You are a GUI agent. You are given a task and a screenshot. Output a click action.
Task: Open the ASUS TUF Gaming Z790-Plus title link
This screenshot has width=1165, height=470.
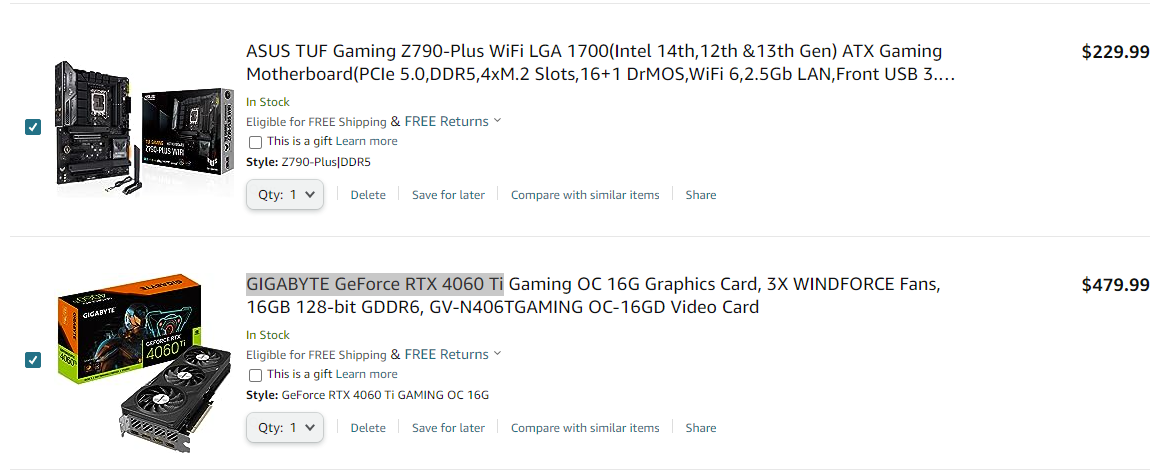click(x=600, y=63)
